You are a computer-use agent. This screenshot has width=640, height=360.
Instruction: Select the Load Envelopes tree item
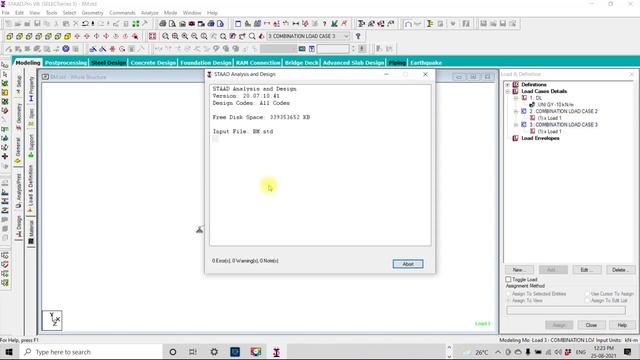[540, 138]
